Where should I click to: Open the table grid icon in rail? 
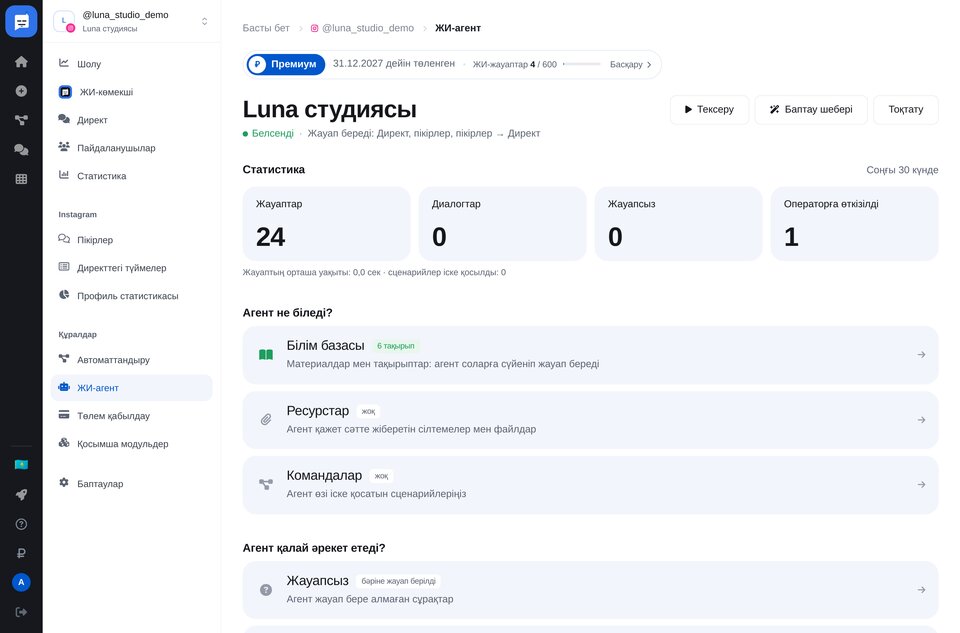click(x=21, y=179)
